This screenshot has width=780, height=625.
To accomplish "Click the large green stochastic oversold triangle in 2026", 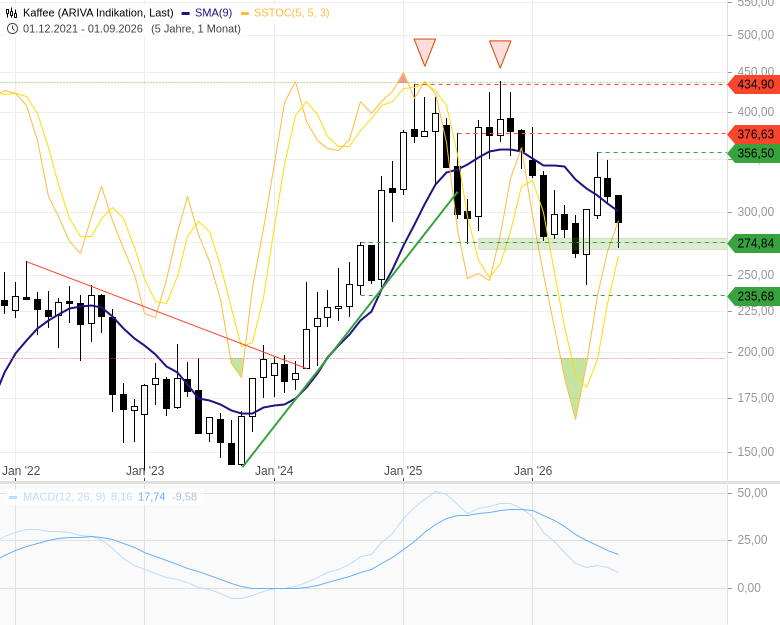I will point(575,388).
